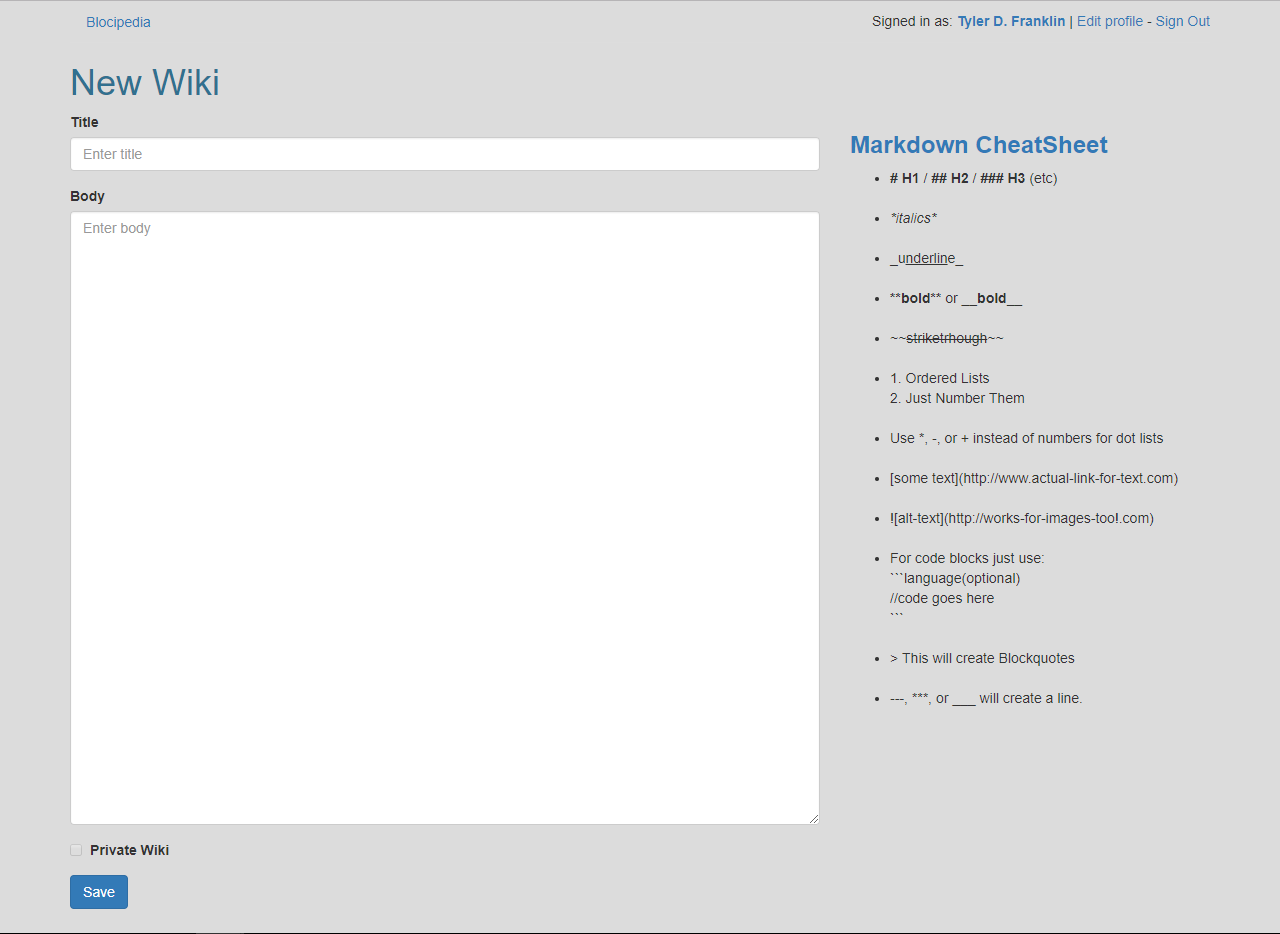
Task: Click the '*italics*' cheatsheet entry
Action: [913, 218]
